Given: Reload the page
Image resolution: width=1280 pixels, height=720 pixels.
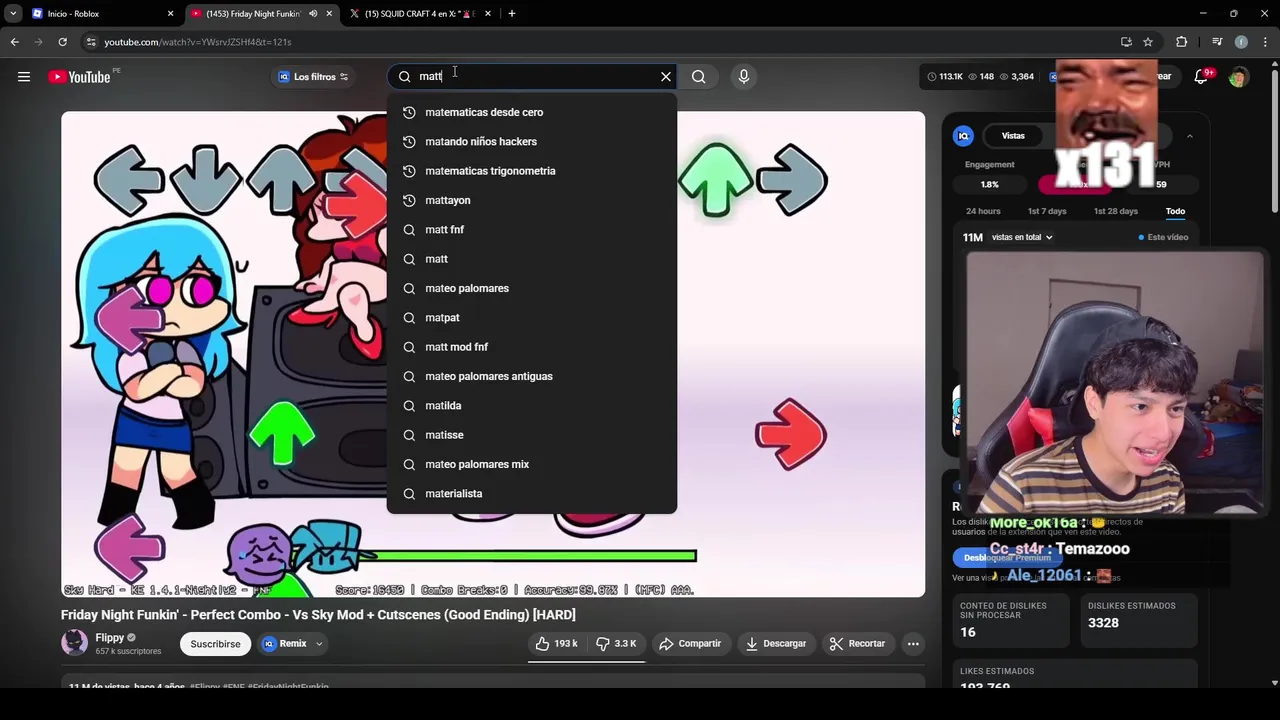Looking at the screenshot, I should click(62, 42).
